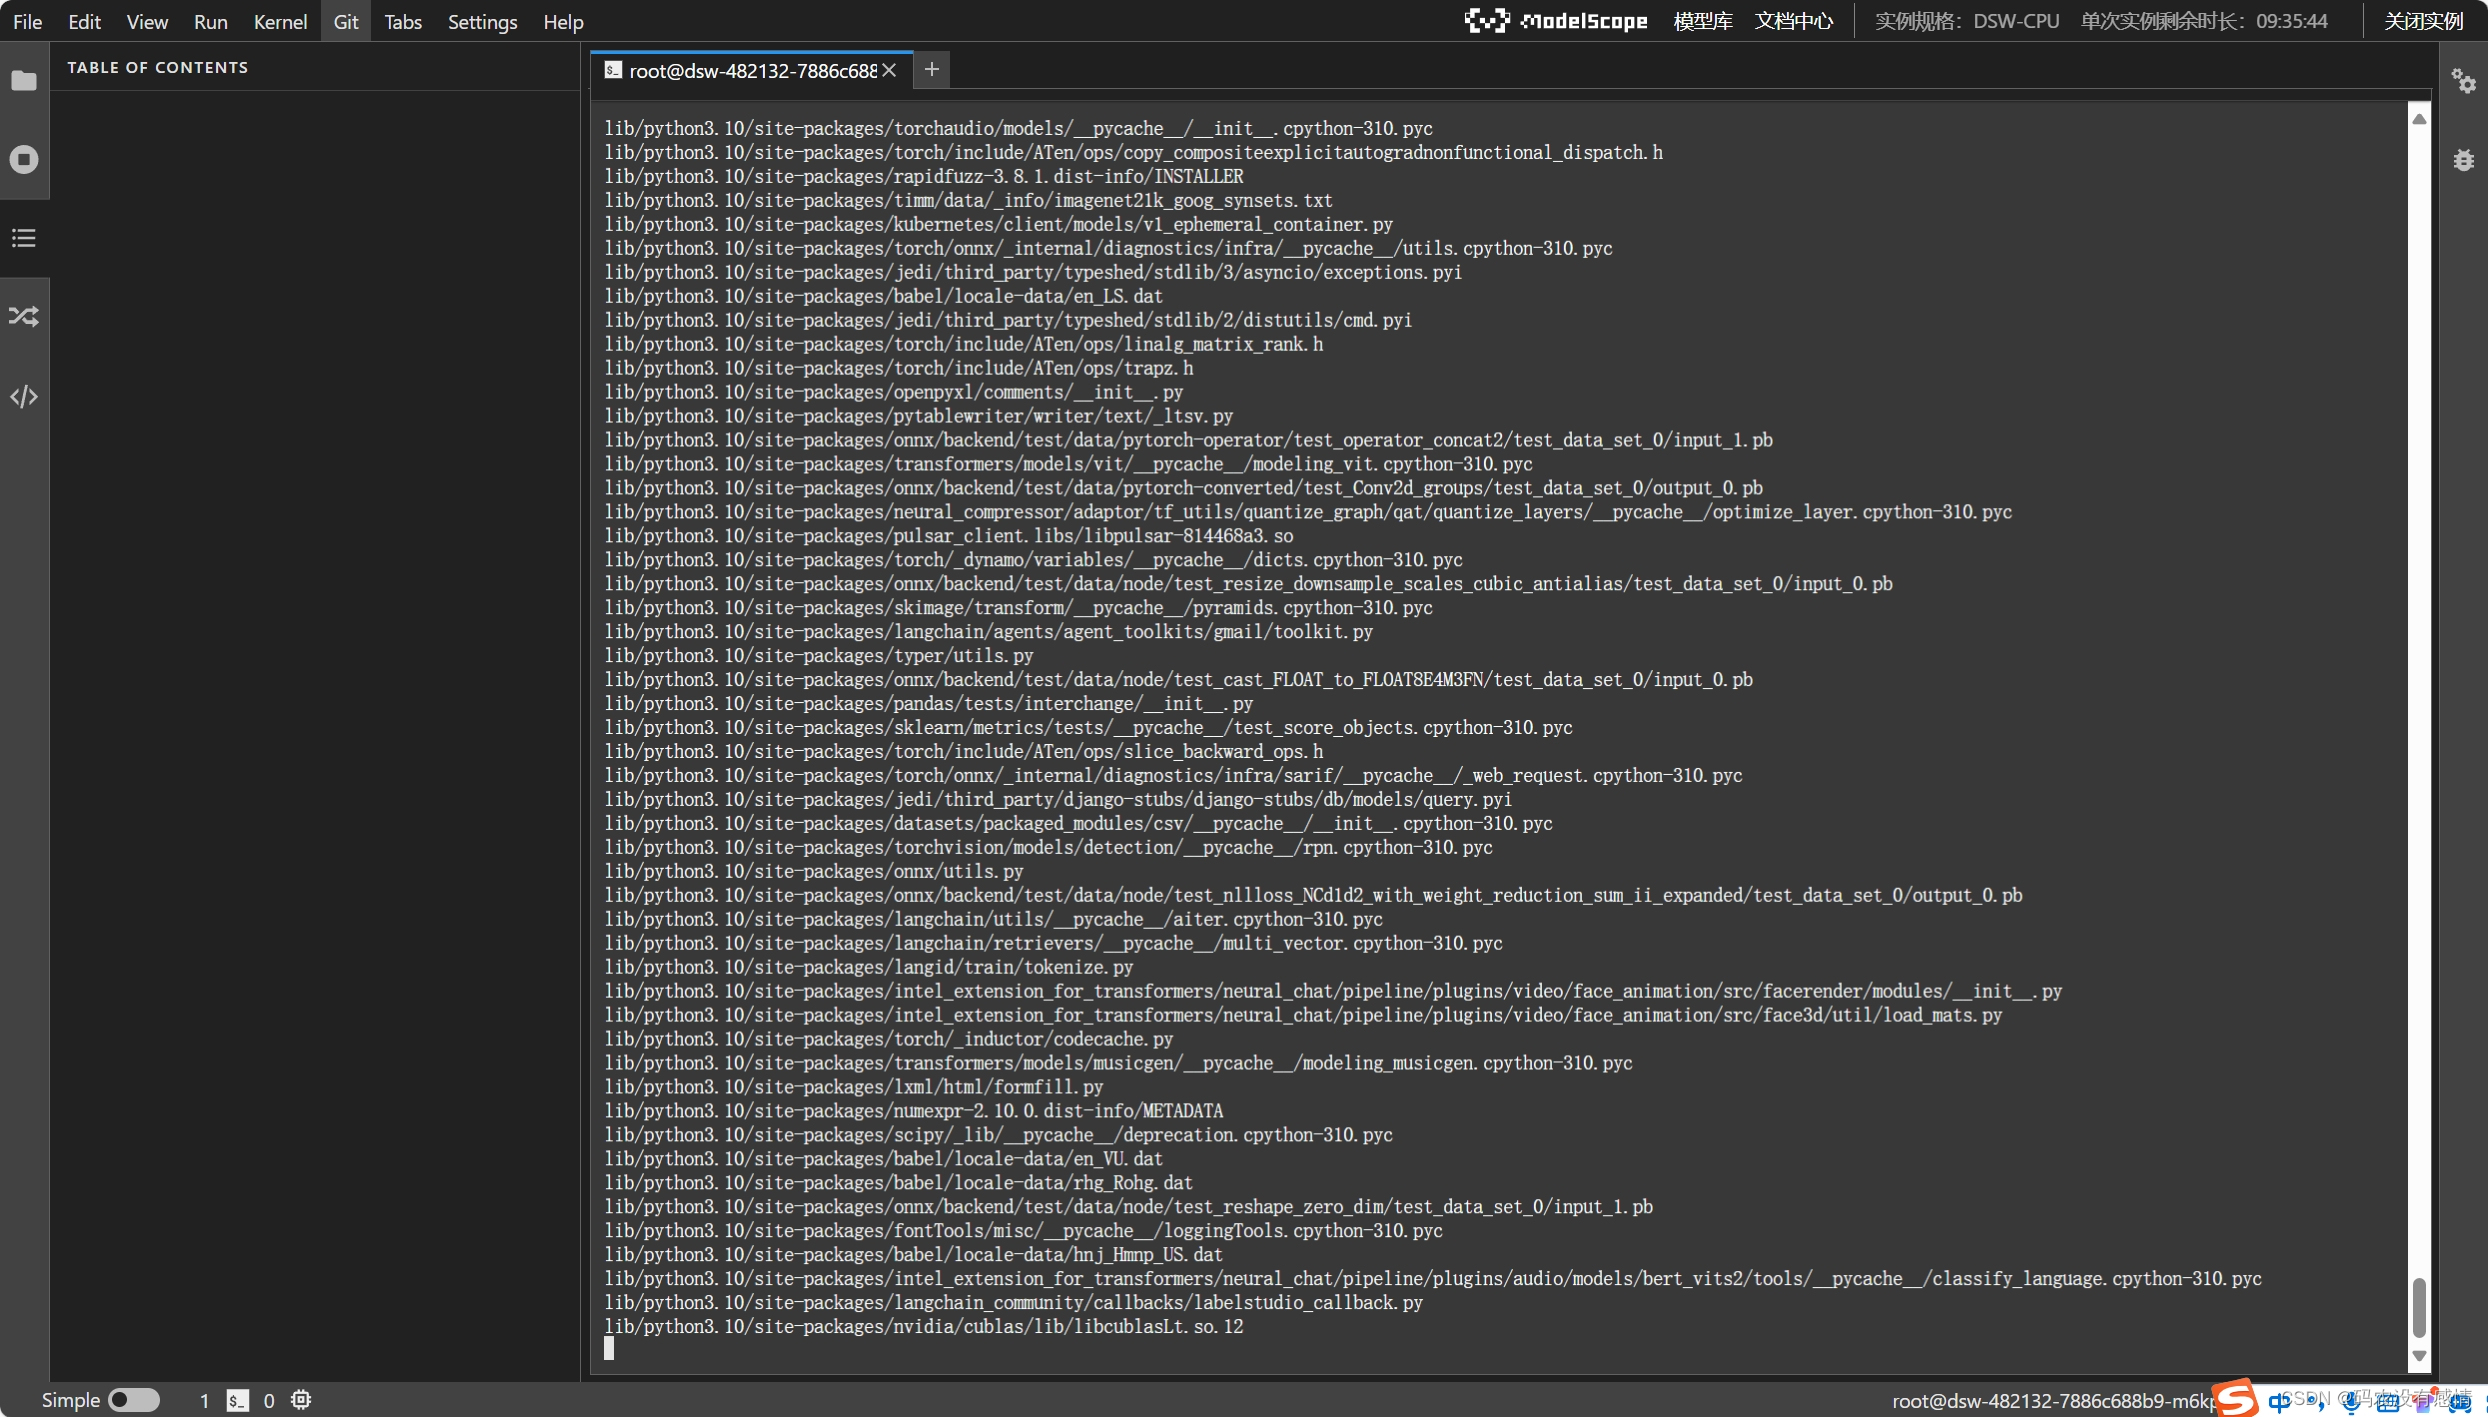
Task: Click the langid/train/tokenize.py line
Action: click(868, 968)
